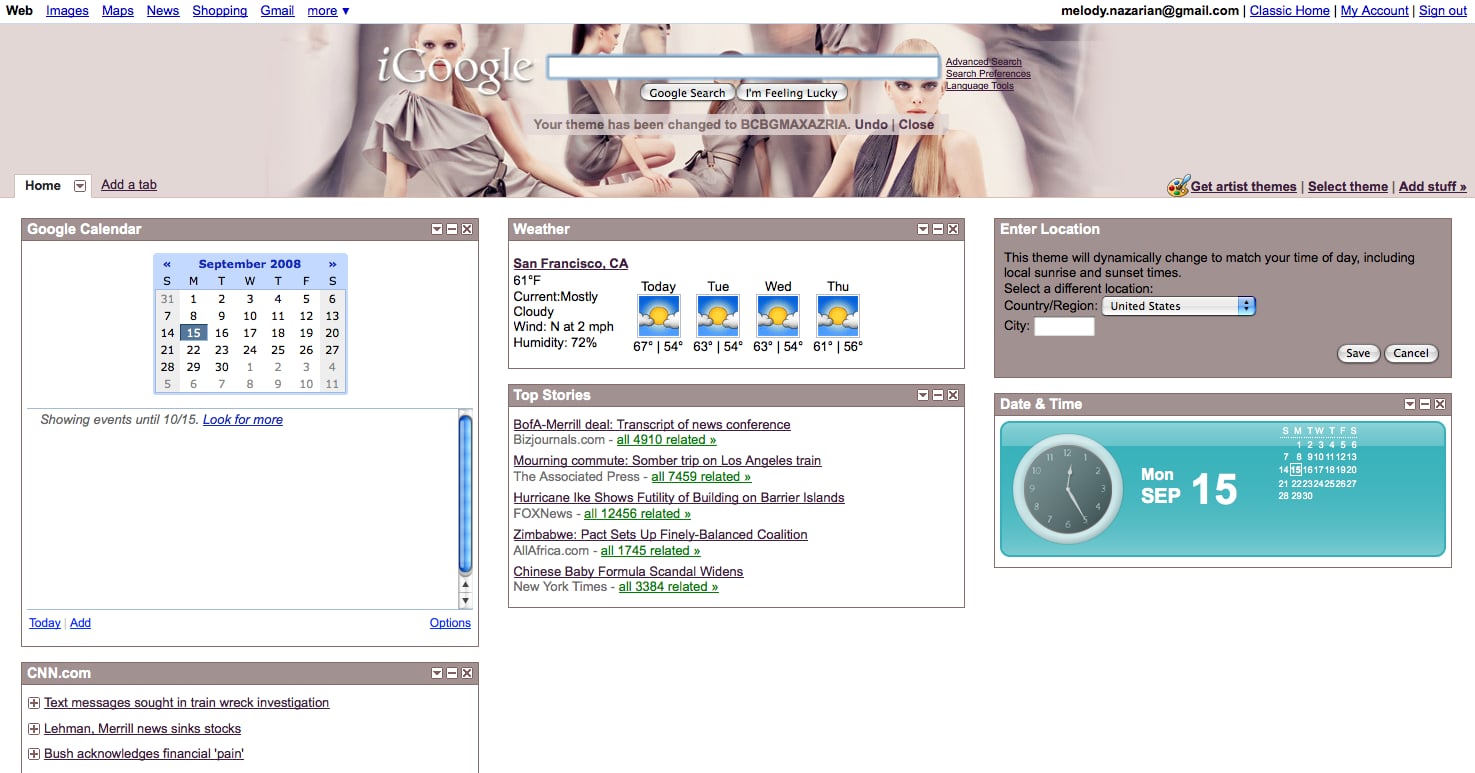1475x773 pixels.
Task: Advance the calendar to the next month
Action: 332,264
